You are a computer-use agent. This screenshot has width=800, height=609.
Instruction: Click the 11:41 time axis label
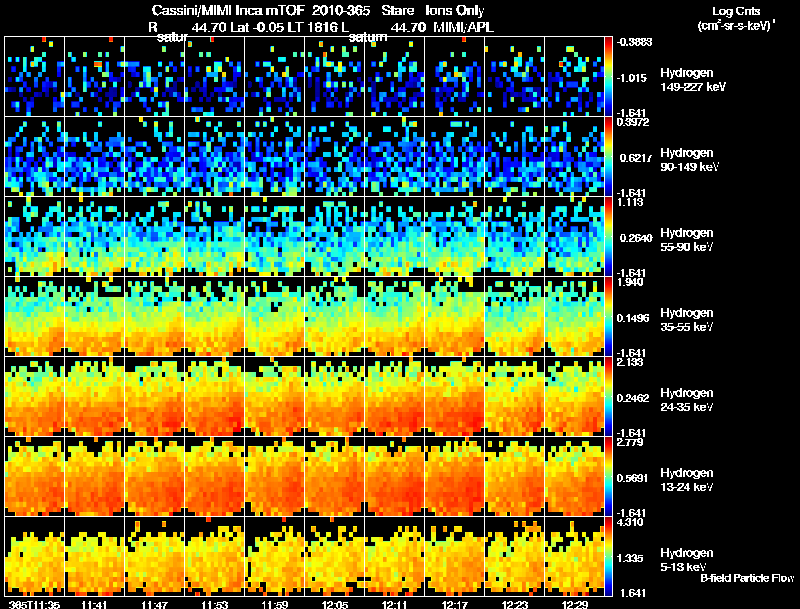(x=95, y=604)
